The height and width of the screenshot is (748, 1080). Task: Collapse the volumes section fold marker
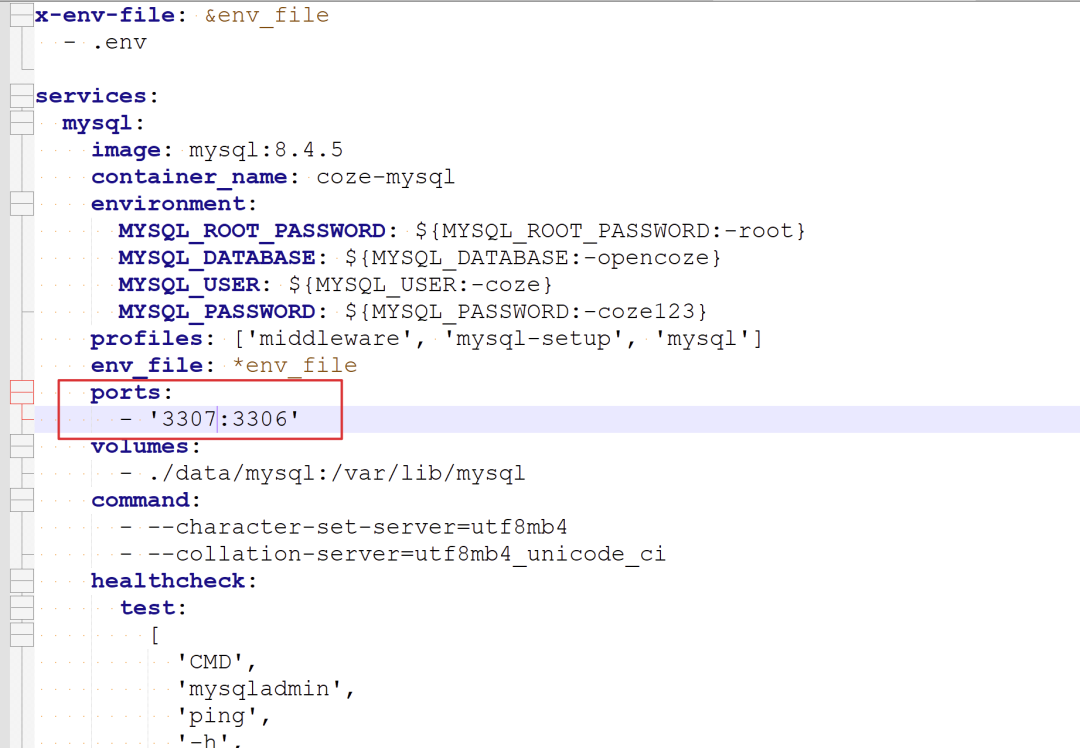(x=22, y=446)
